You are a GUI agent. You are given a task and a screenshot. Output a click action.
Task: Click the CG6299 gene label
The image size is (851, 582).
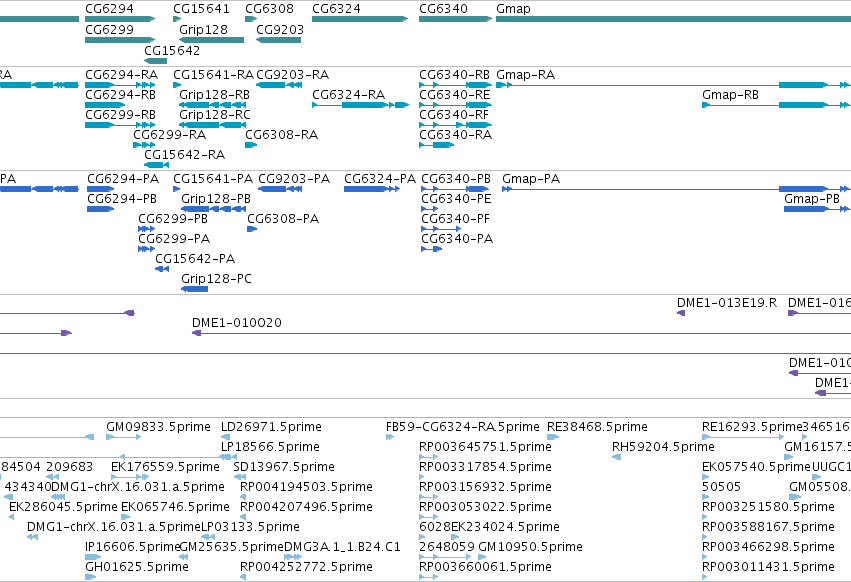click(x=109, y=29)
